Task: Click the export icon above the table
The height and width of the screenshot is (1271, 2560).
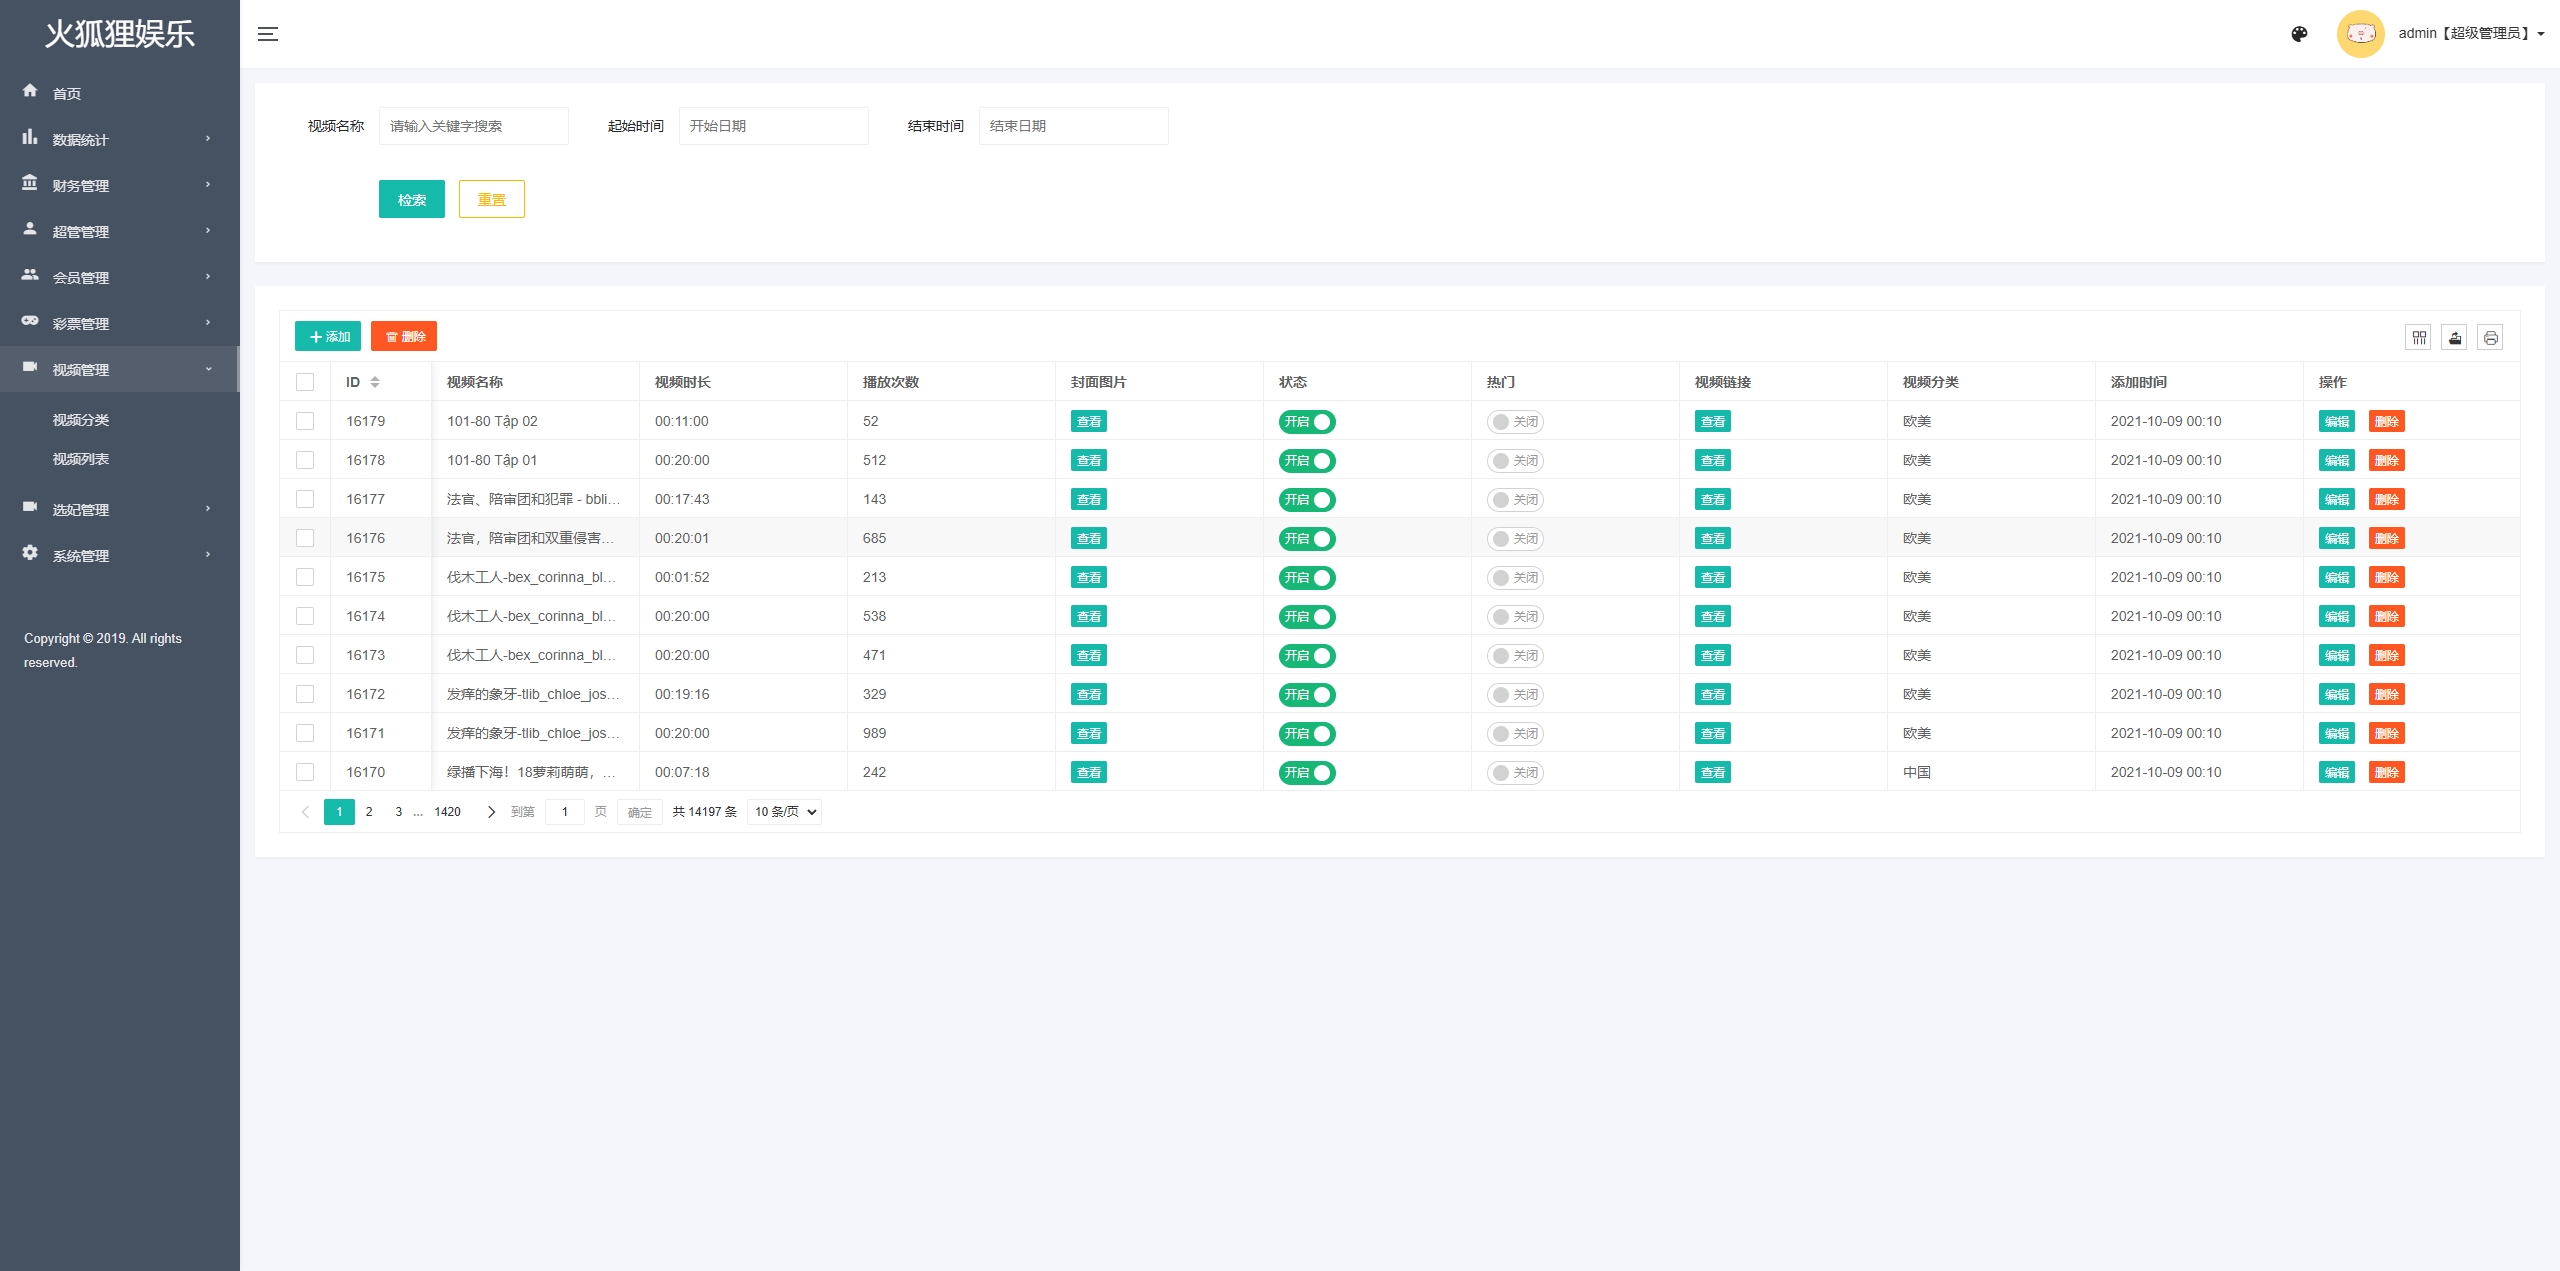Action: 2455,338
